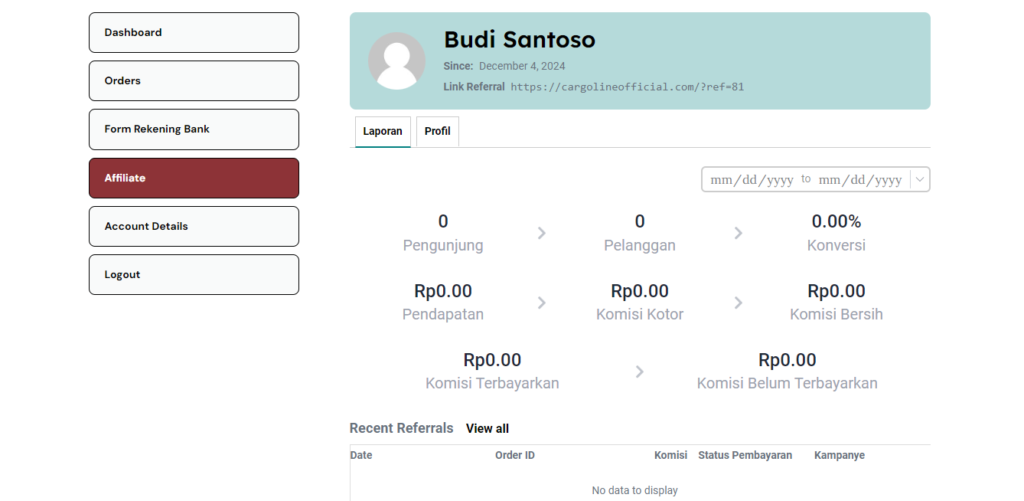Switch to the Profil tab

pos(438,131)
